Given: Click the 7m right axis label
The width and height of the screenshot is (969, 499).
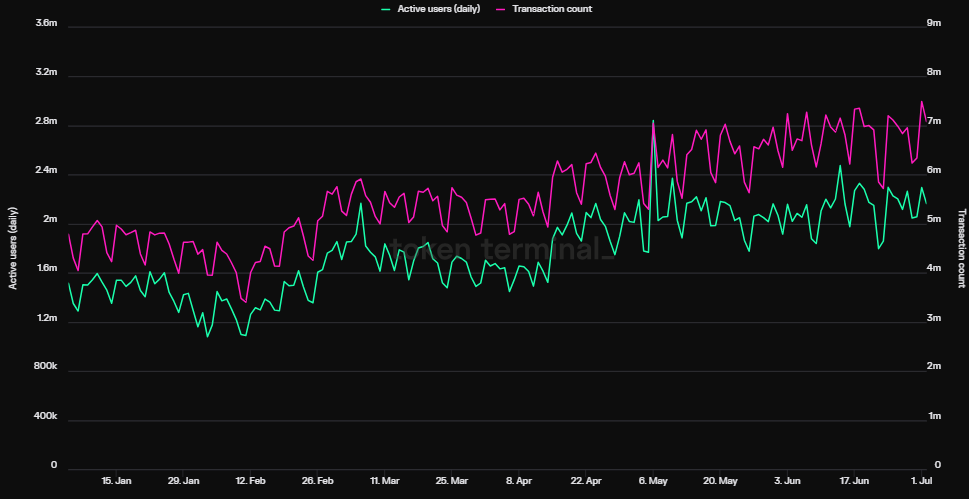Looking at the screenshot, I should [x=934, y=121].
